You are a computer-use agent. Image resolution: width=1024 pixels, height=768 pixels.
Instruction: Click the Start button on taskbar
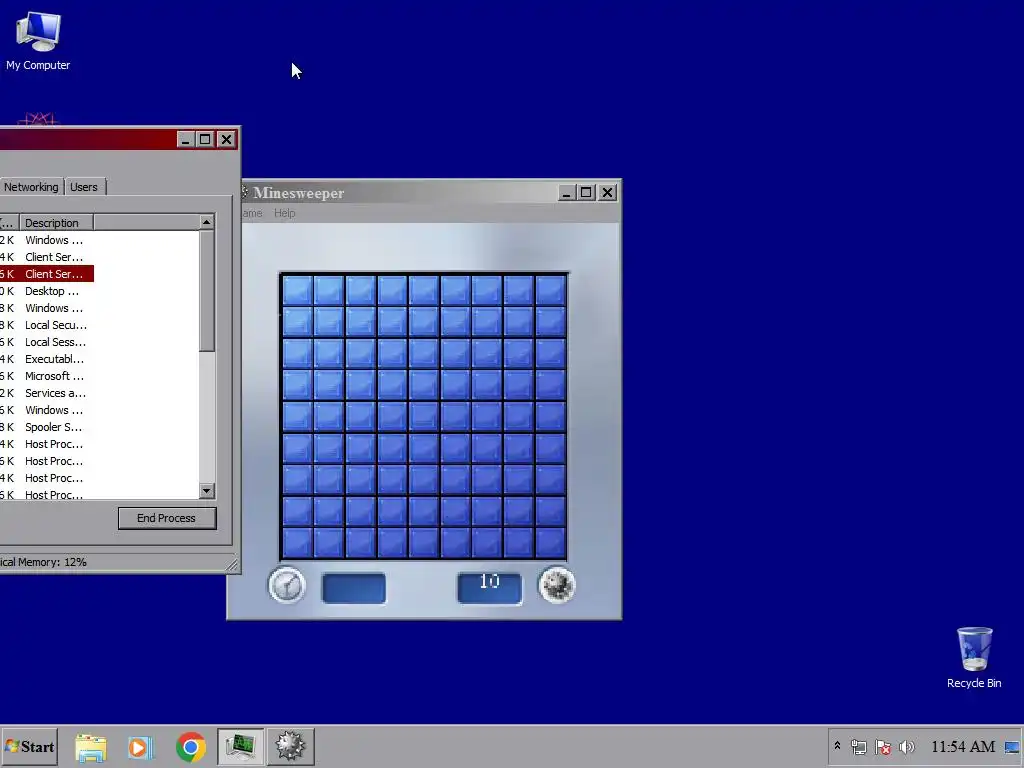tap(29, 746)
